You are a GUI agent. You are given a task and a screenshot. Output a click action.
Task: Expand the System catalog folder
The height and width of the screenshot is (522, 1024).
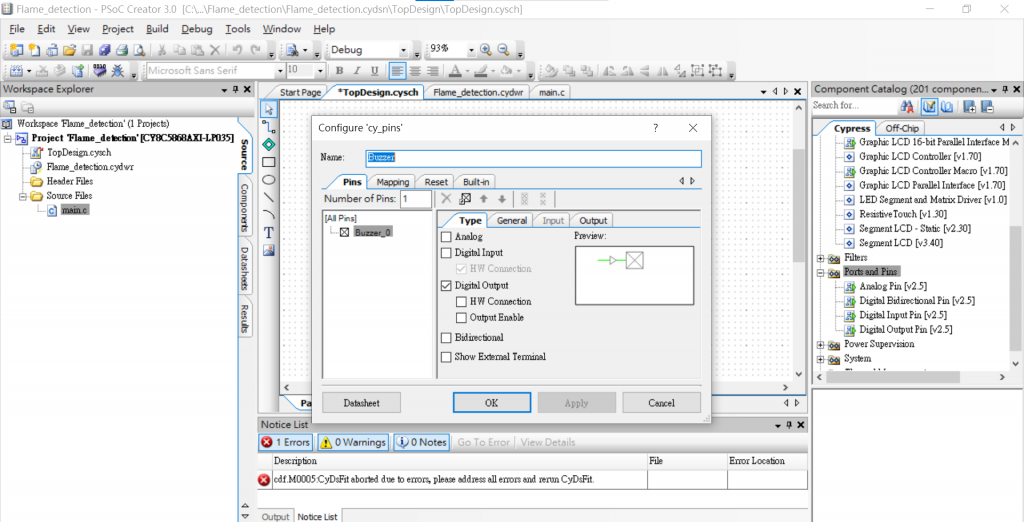[821, 359]
